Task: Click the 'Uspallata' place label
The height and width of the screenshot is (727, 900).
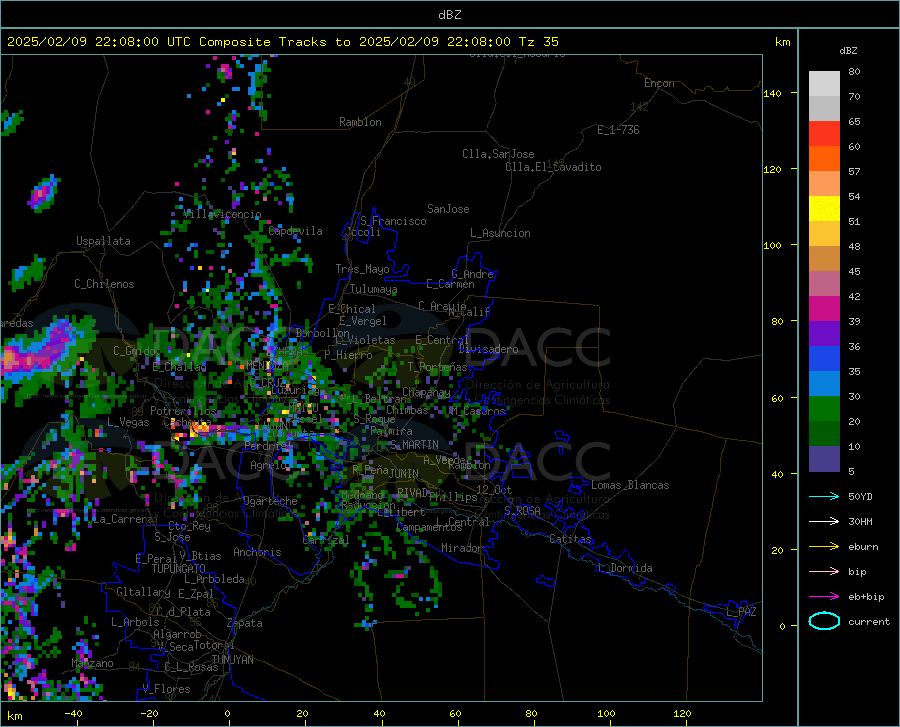Action: (x=103, y=241)
